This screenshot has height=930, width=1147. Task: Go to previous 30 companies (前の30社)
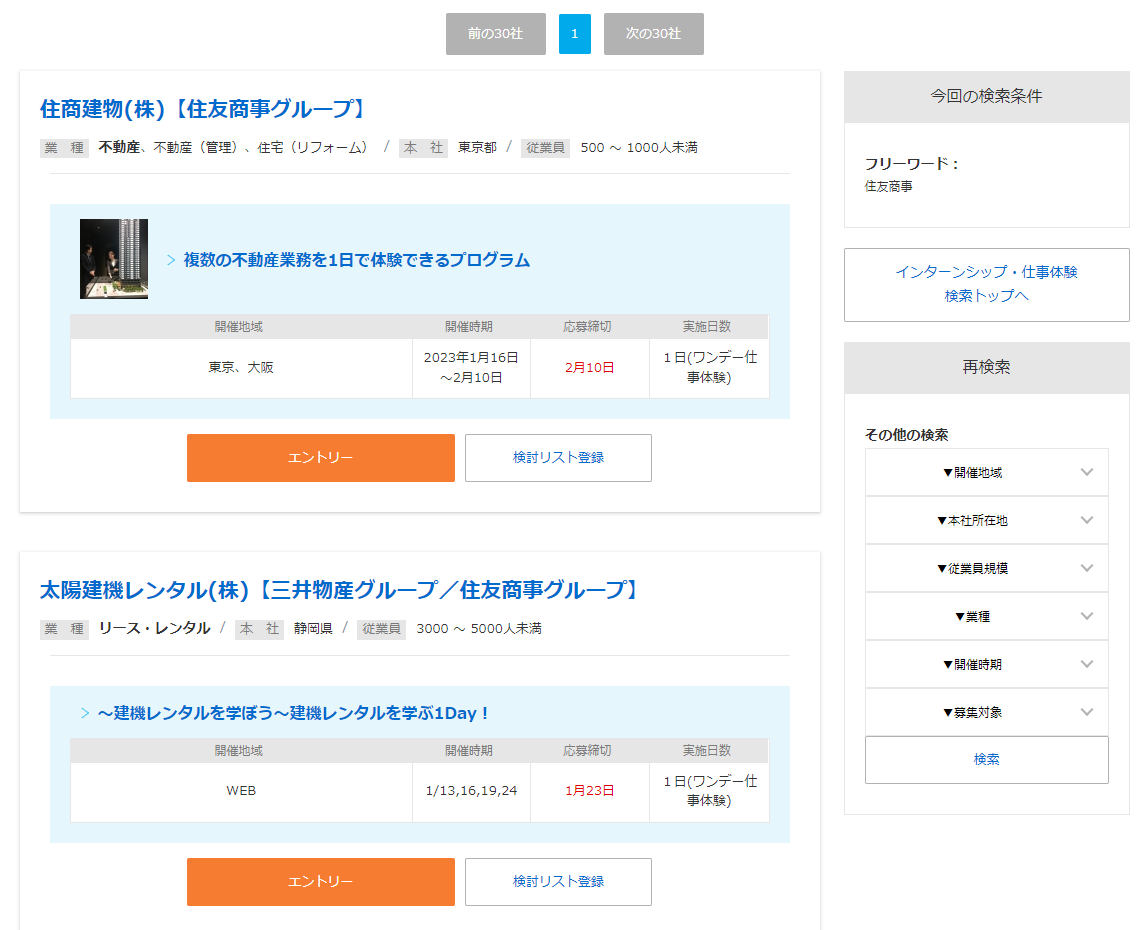[495, 34]
